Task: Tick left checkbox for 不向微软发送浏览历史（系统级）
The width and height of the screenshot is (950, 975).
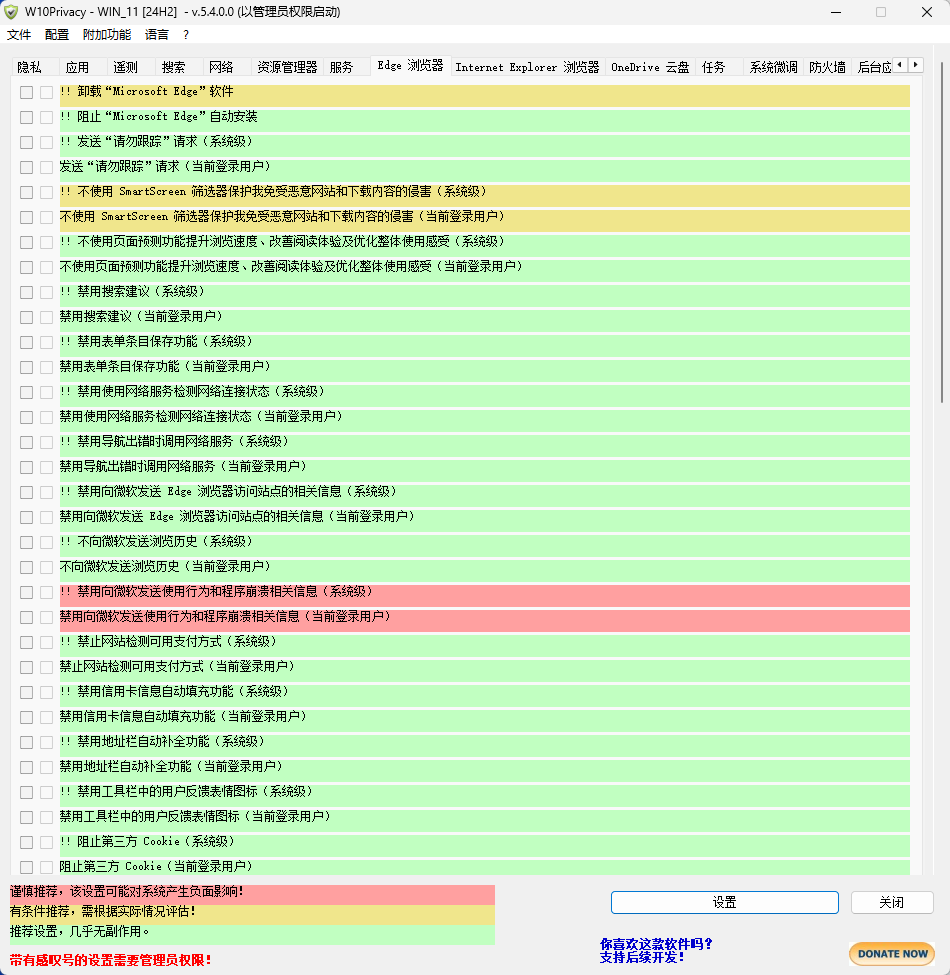Action: [x=26, y=542]
